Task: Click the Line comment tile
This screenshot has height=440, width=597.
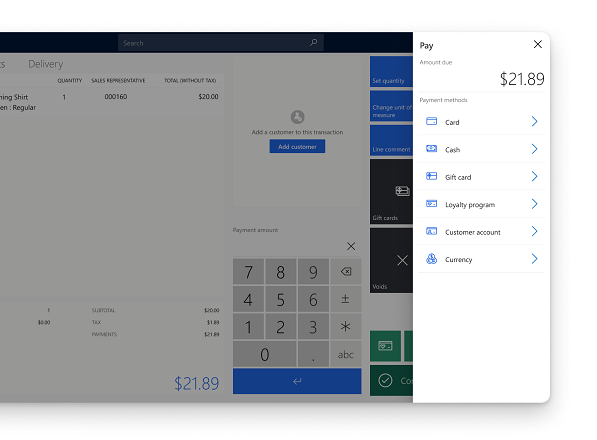Action: [x=391, y=140]
